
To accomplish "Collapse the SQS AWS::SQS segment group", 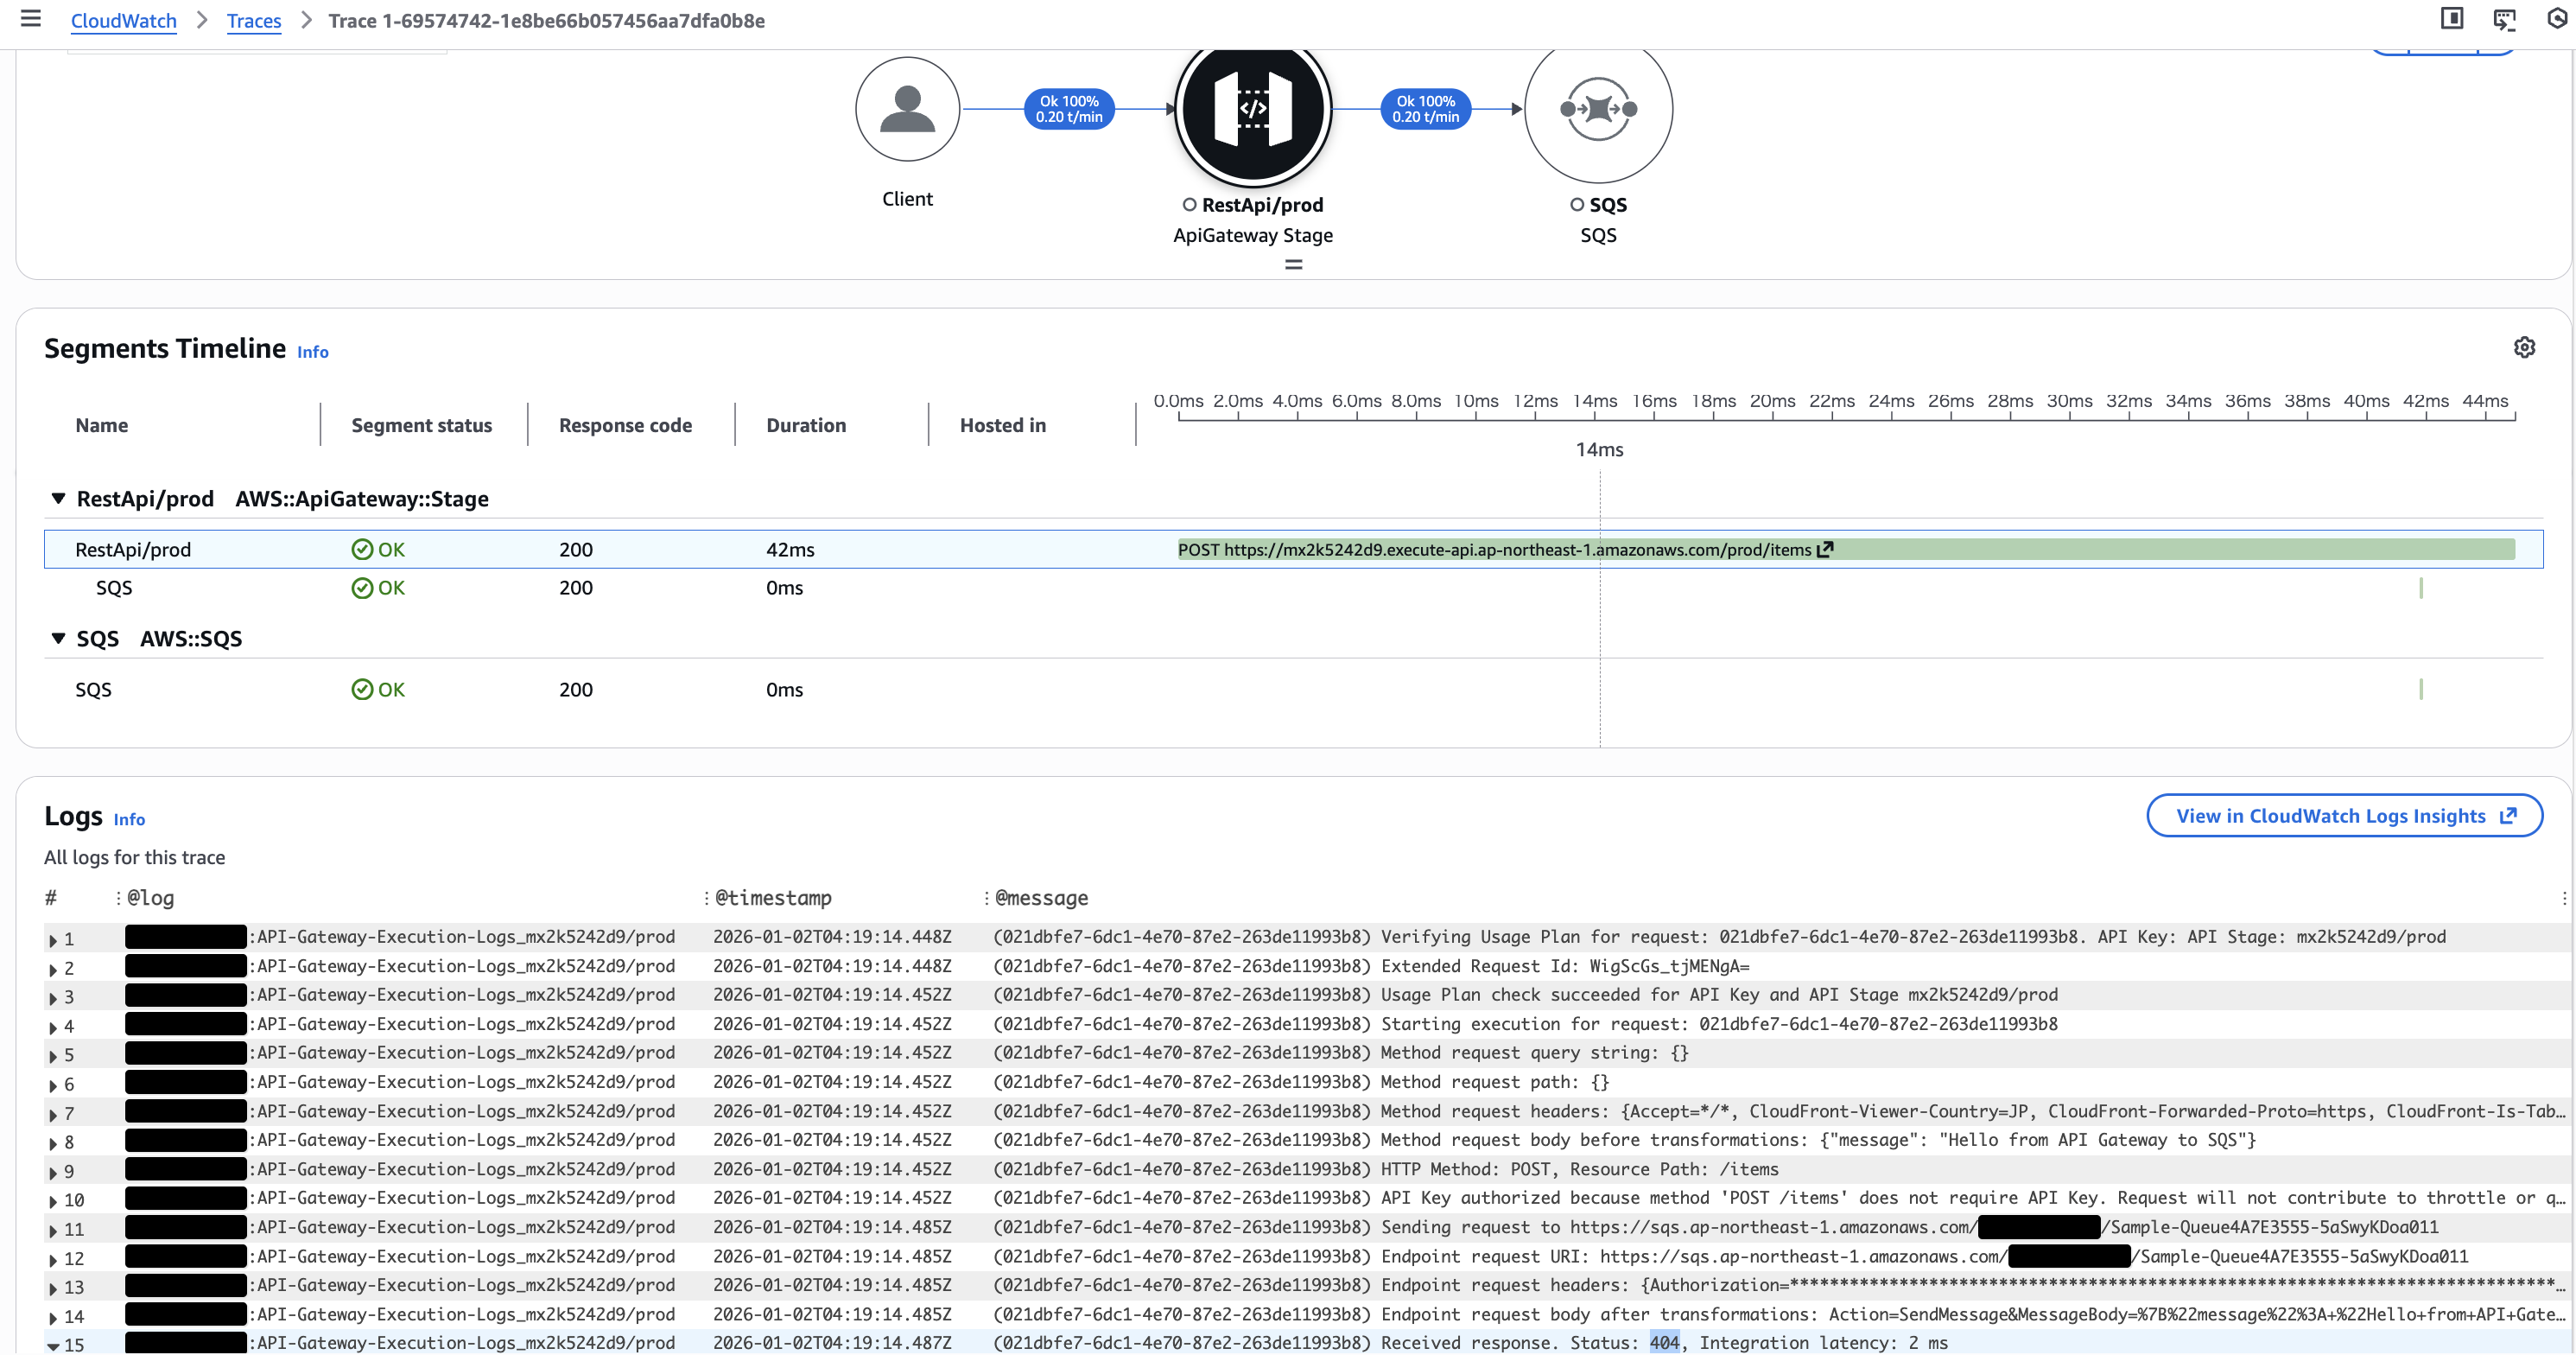I will click(58, 638).
